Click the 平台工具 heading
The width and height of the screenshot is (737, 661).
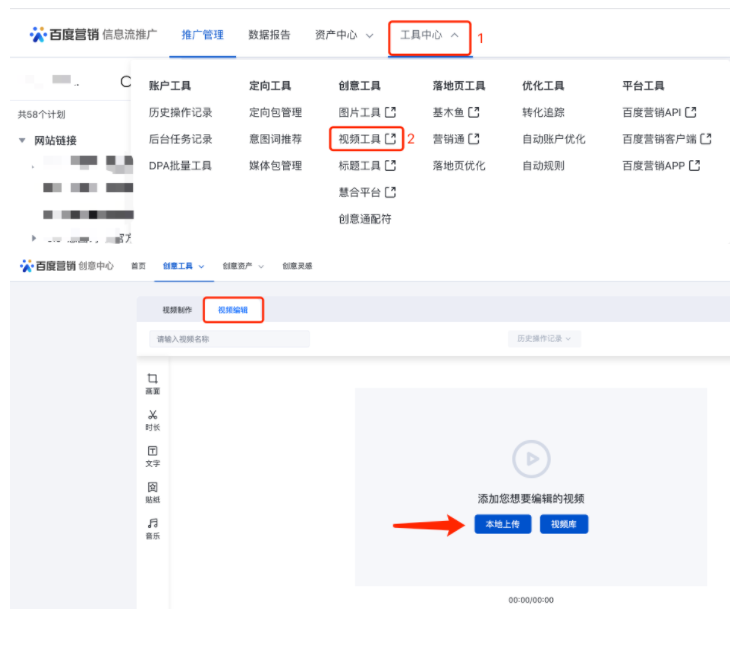tap(643, 86)
